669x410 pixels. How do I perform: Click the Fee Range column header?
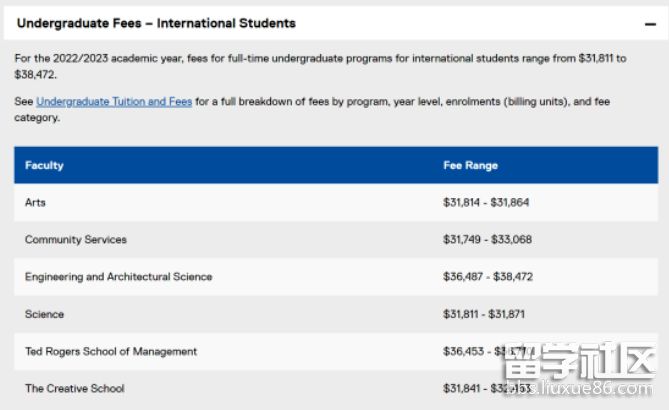coord(470,165)
